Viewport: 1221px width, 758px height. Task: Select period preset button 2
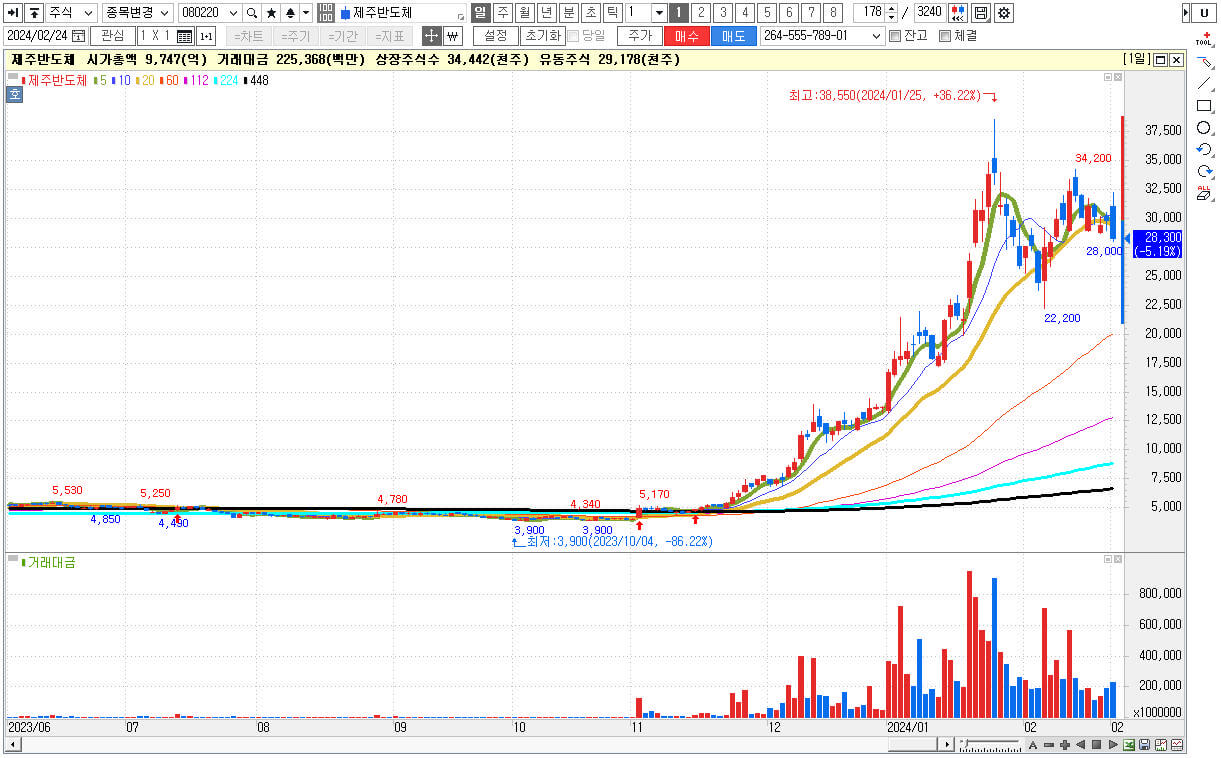(701, 13)
